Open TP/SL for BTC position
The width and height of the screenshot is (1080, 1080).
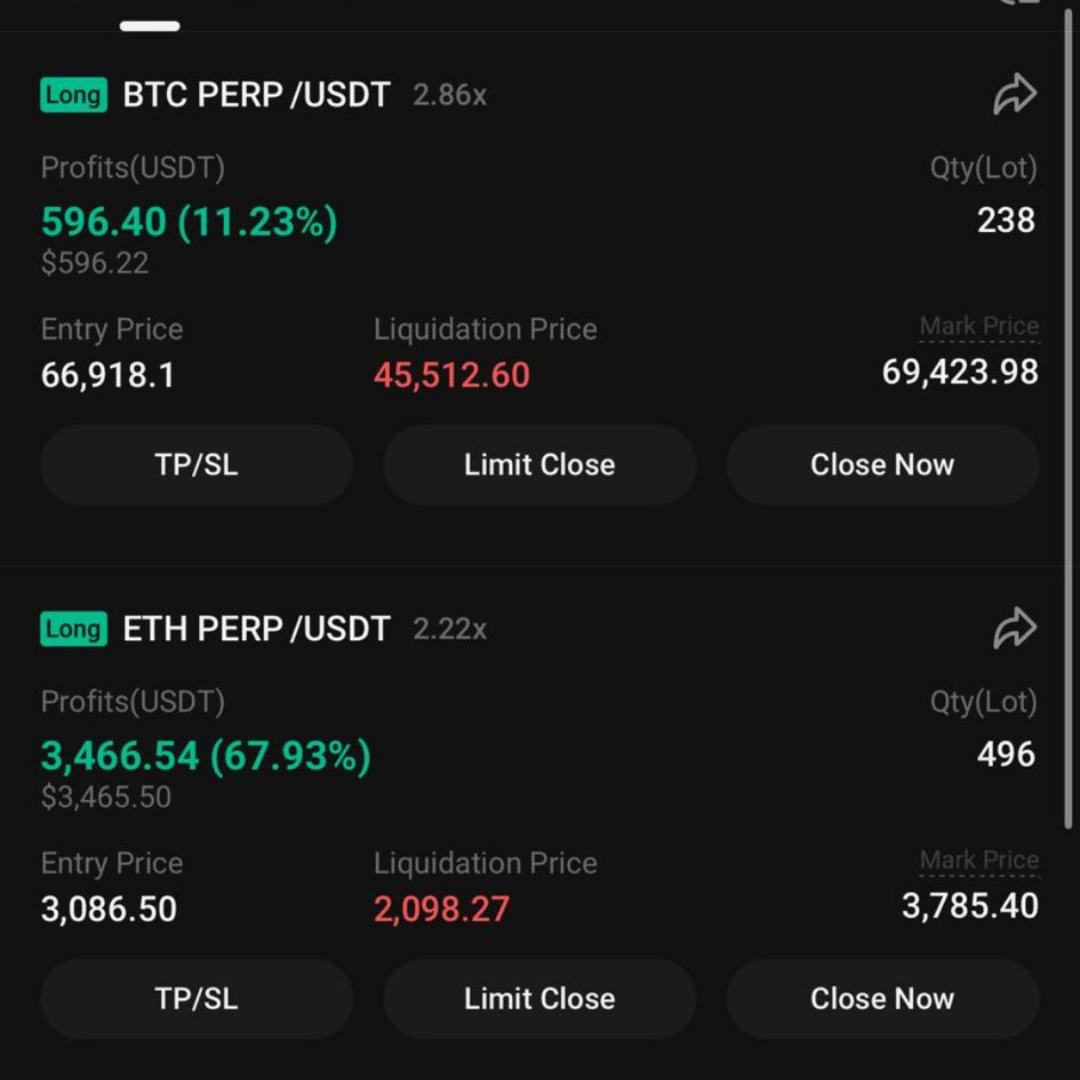coord(197,465)
